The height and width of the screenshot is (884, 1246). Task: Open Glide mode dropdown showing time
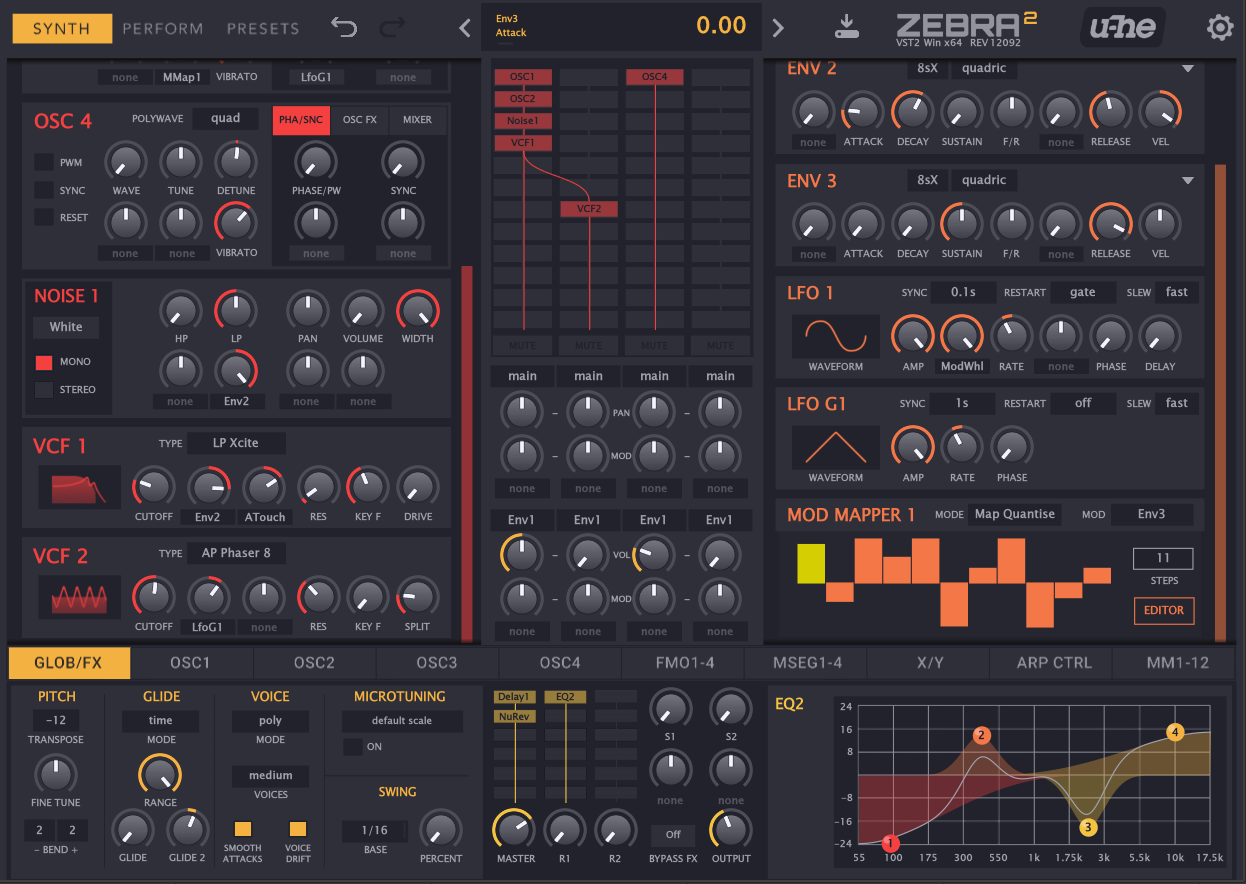tap(160, 721)
